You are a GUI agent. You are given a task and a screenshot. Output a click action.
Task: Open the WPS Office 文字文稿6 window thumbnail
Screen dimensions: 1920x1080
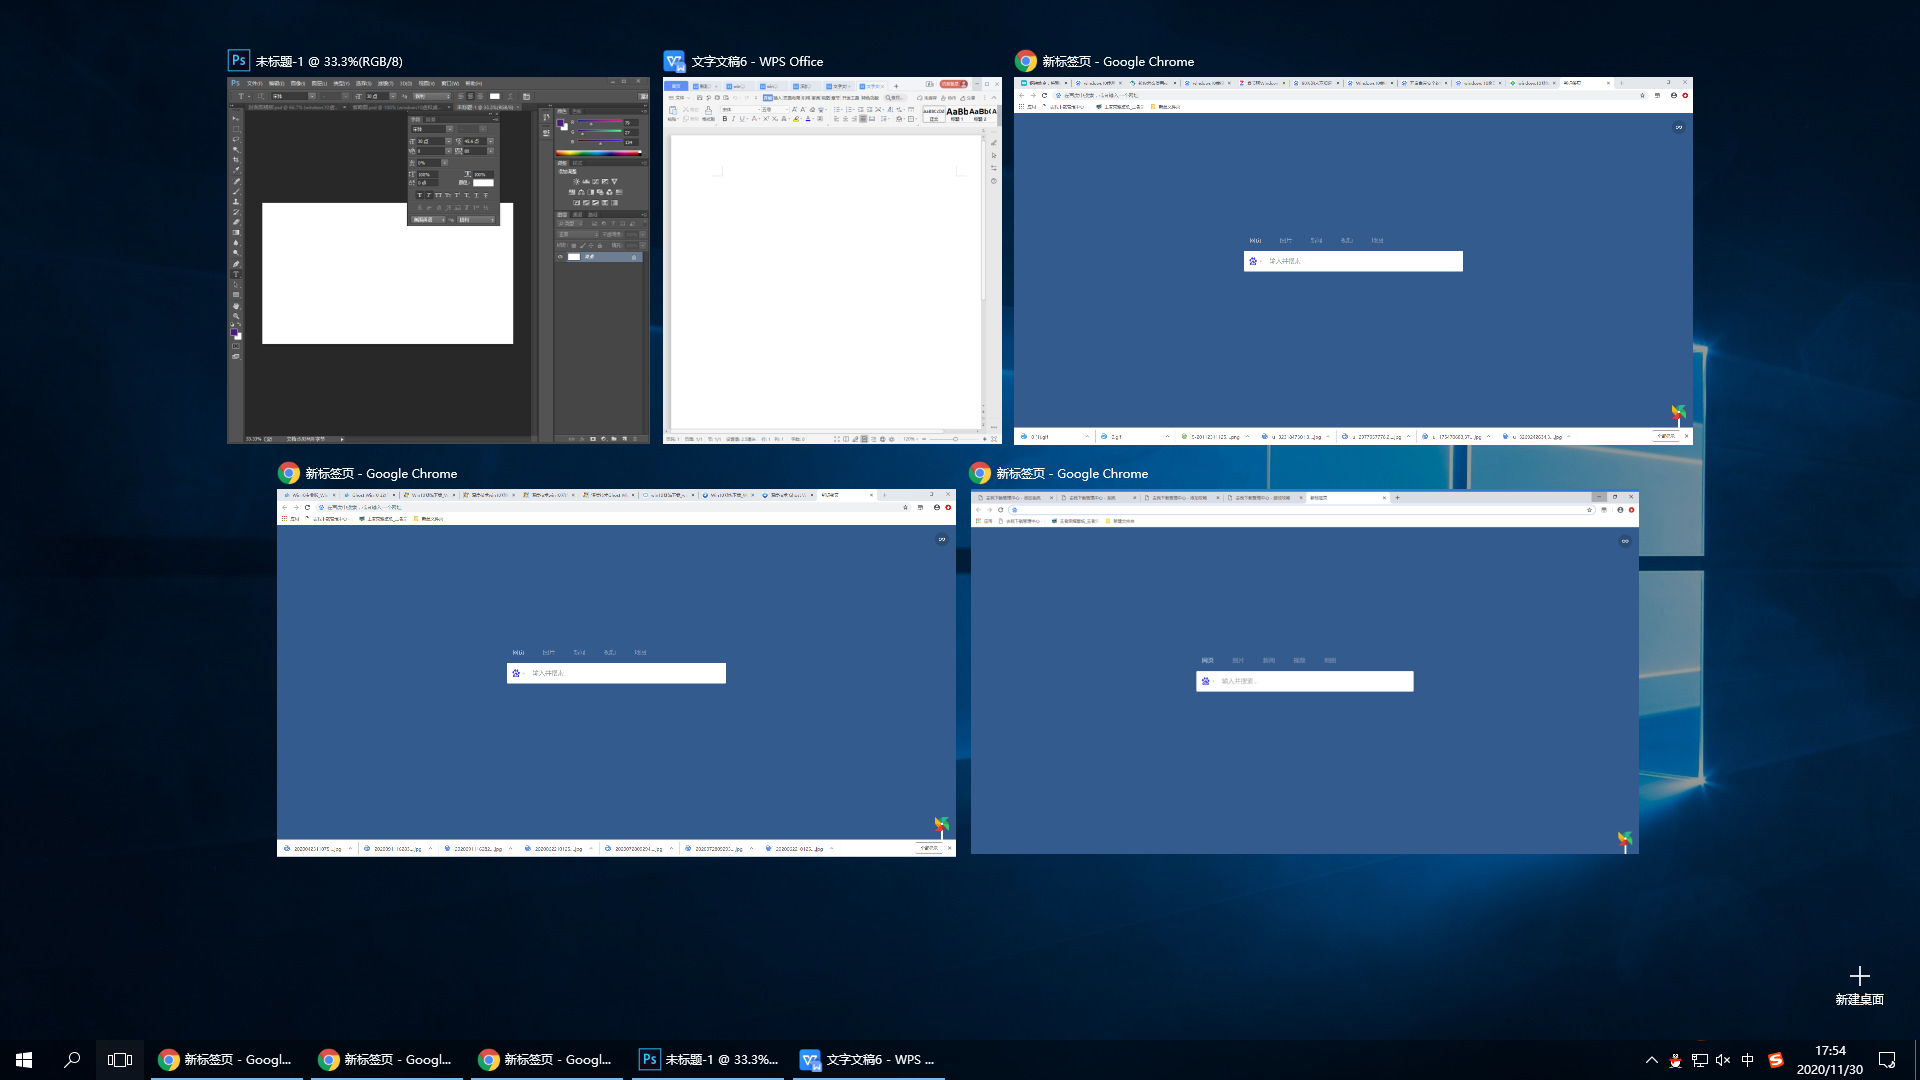(x=832, y=260)
